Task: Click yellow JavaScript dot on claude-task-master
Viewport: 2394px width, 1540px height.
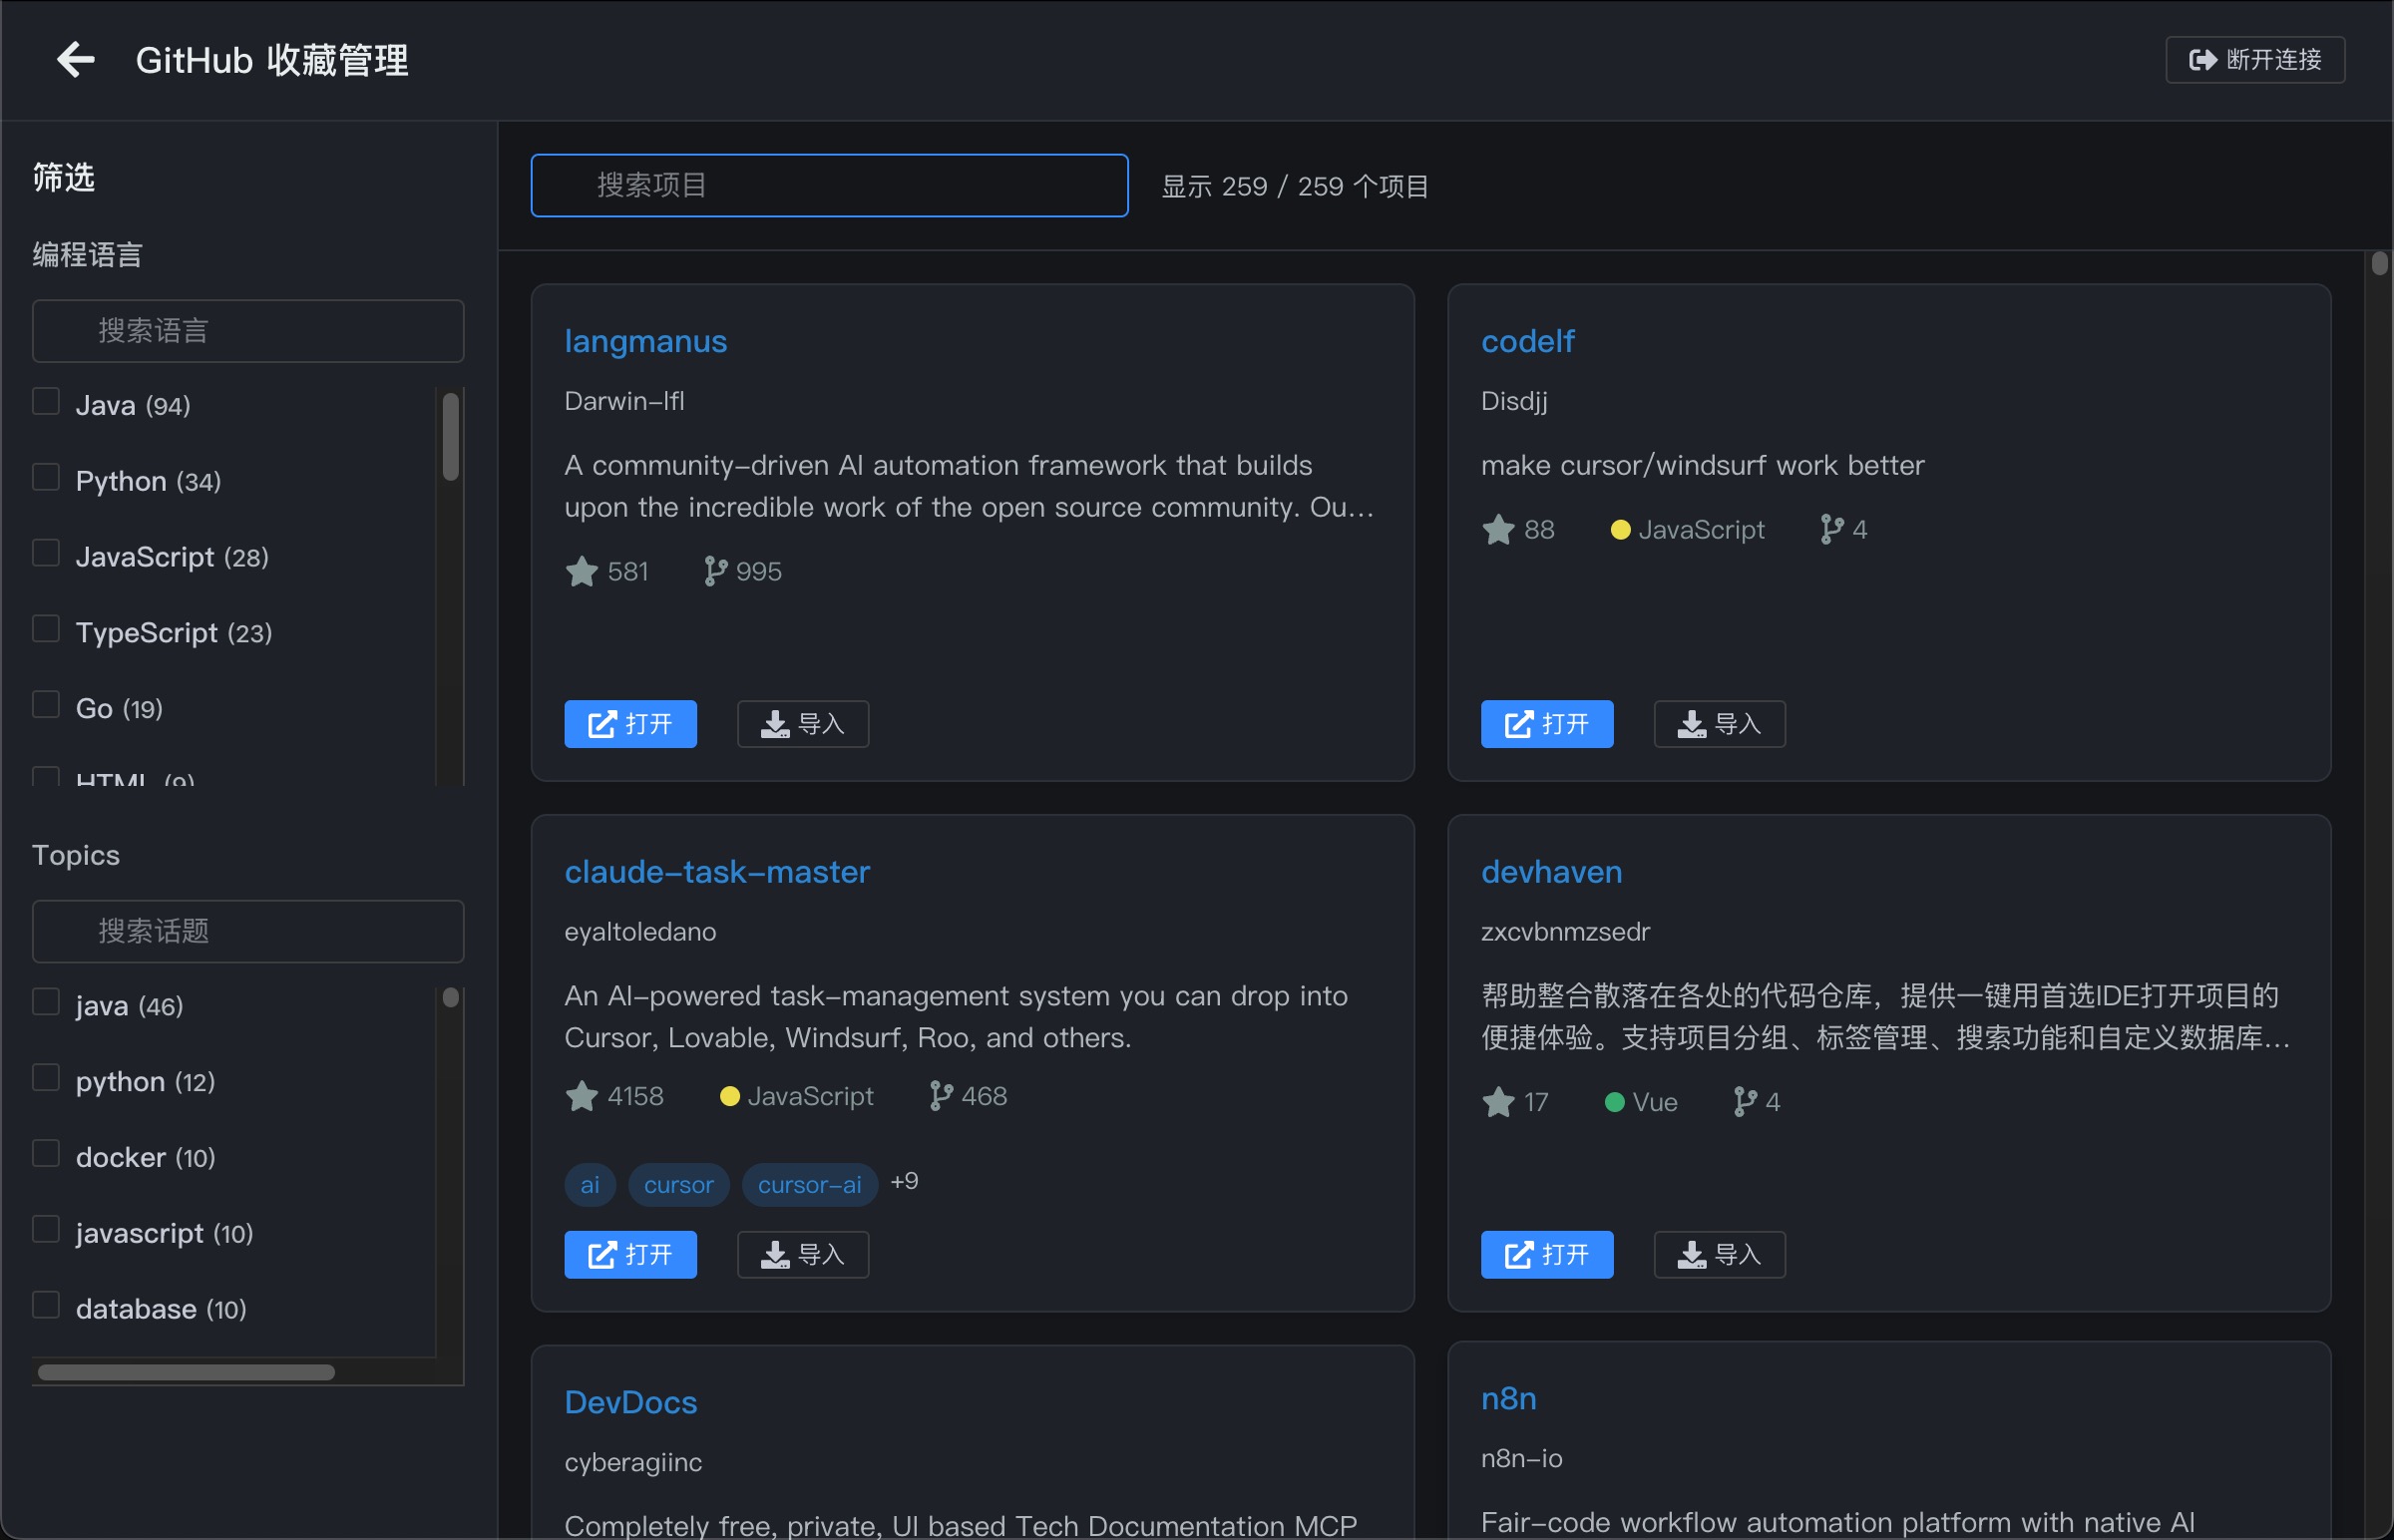Action: point(729,1097)
